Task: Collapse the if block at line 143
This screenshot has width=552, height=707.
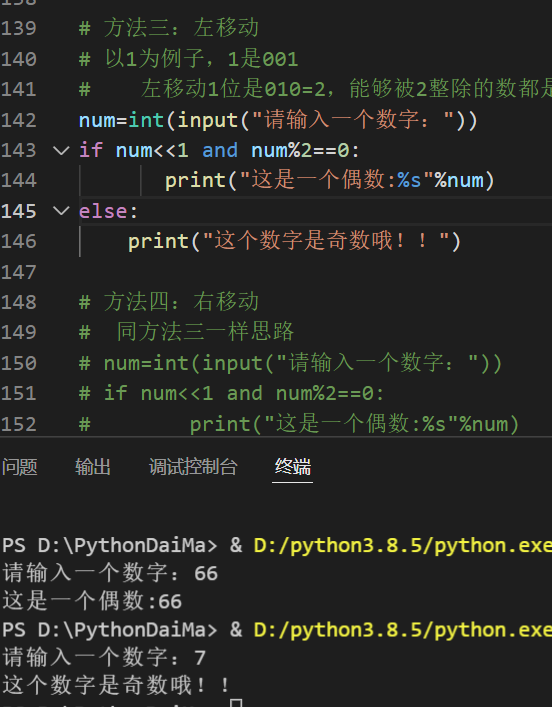Action: click(61, 150)
